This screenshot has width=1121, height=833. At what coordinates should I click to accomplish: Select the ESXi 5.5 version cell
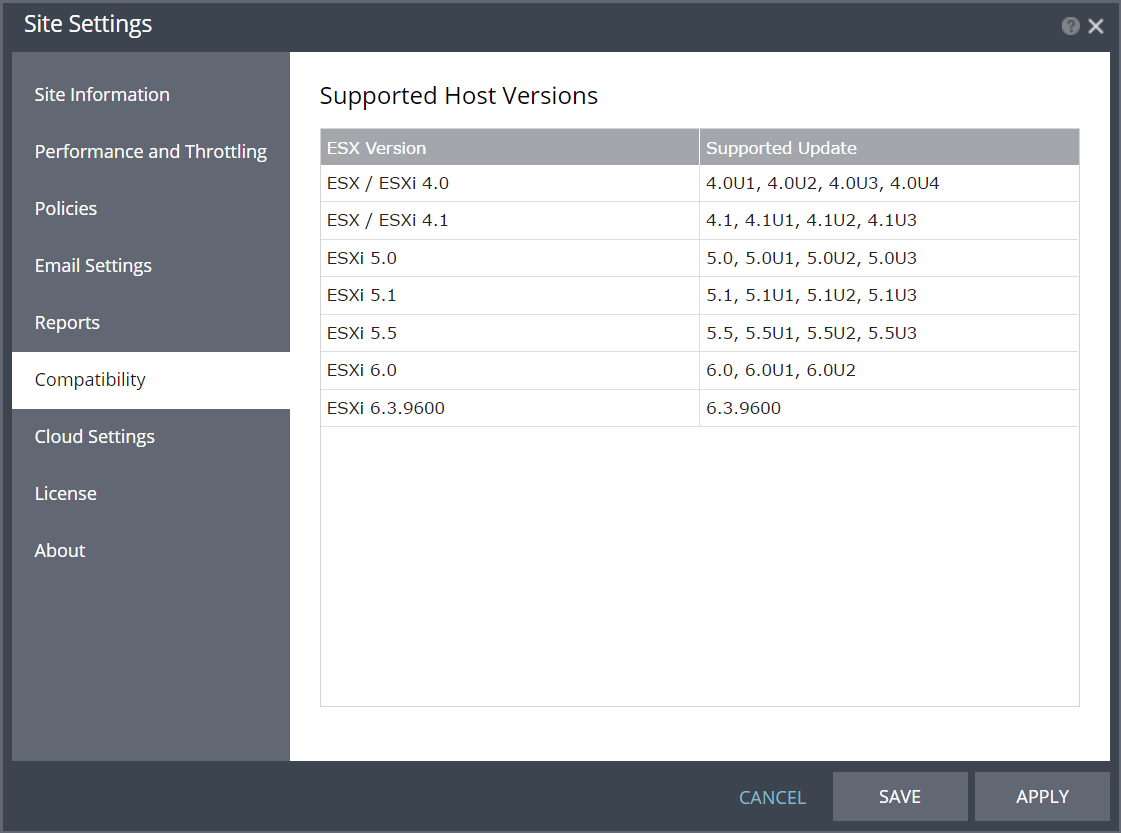click(x=510, y=333)
